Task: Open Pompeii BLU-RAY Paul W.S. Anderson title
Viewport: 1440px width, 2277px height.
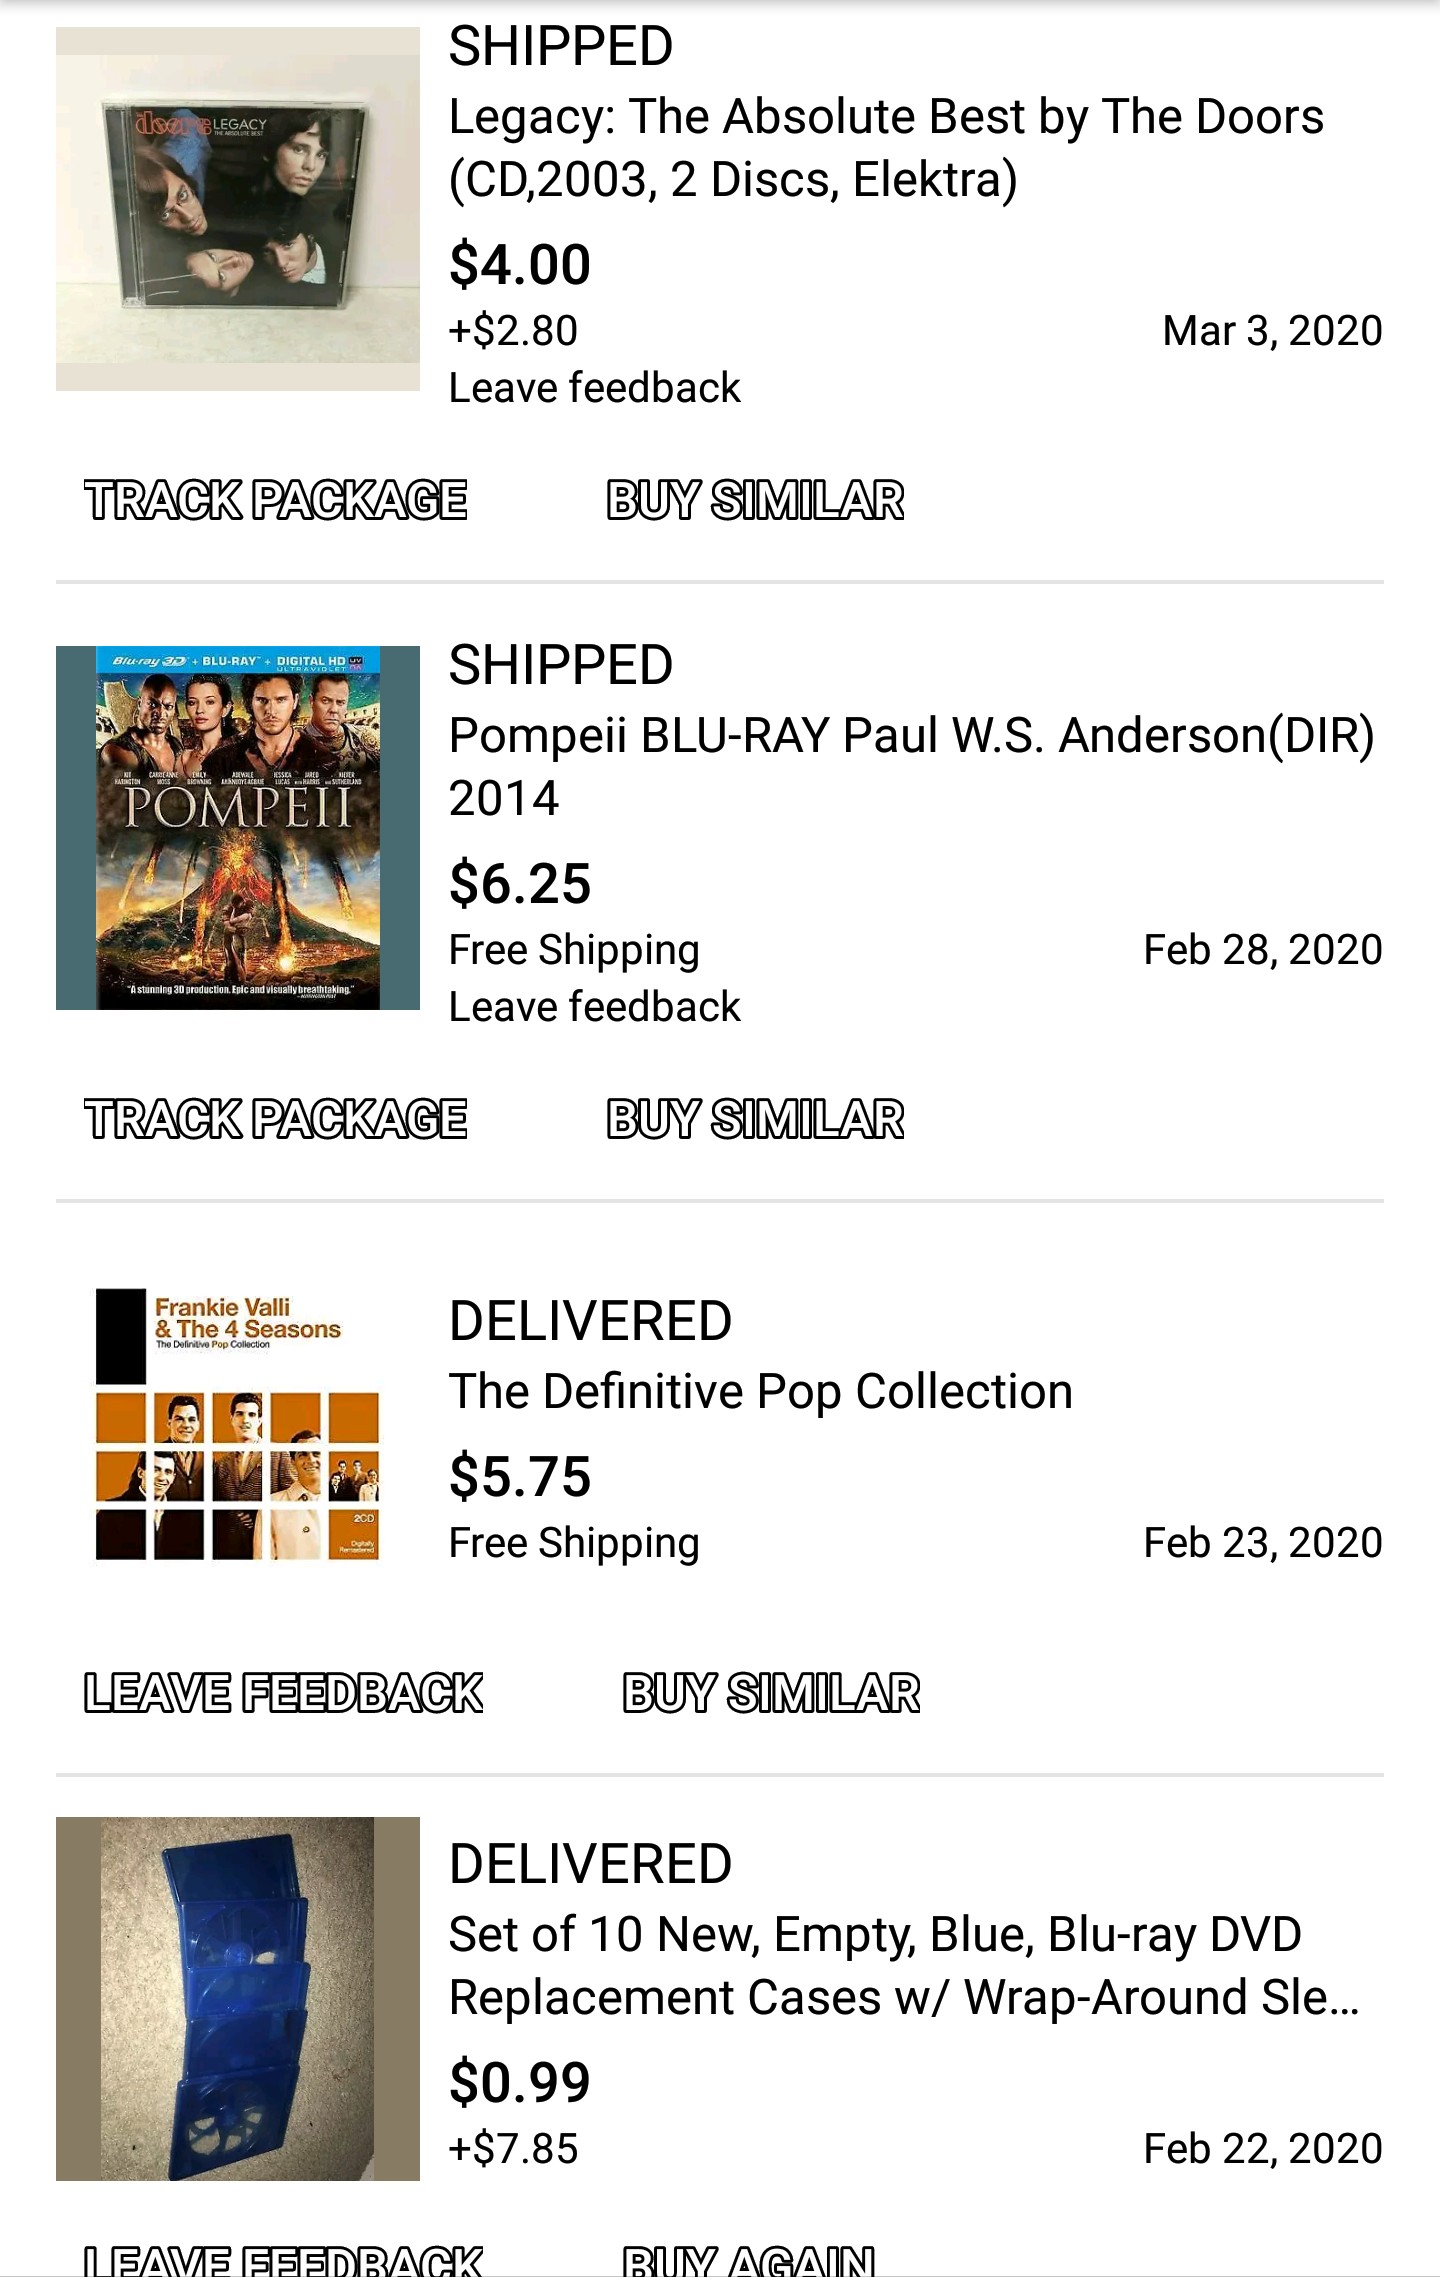Action: [910, 766]
